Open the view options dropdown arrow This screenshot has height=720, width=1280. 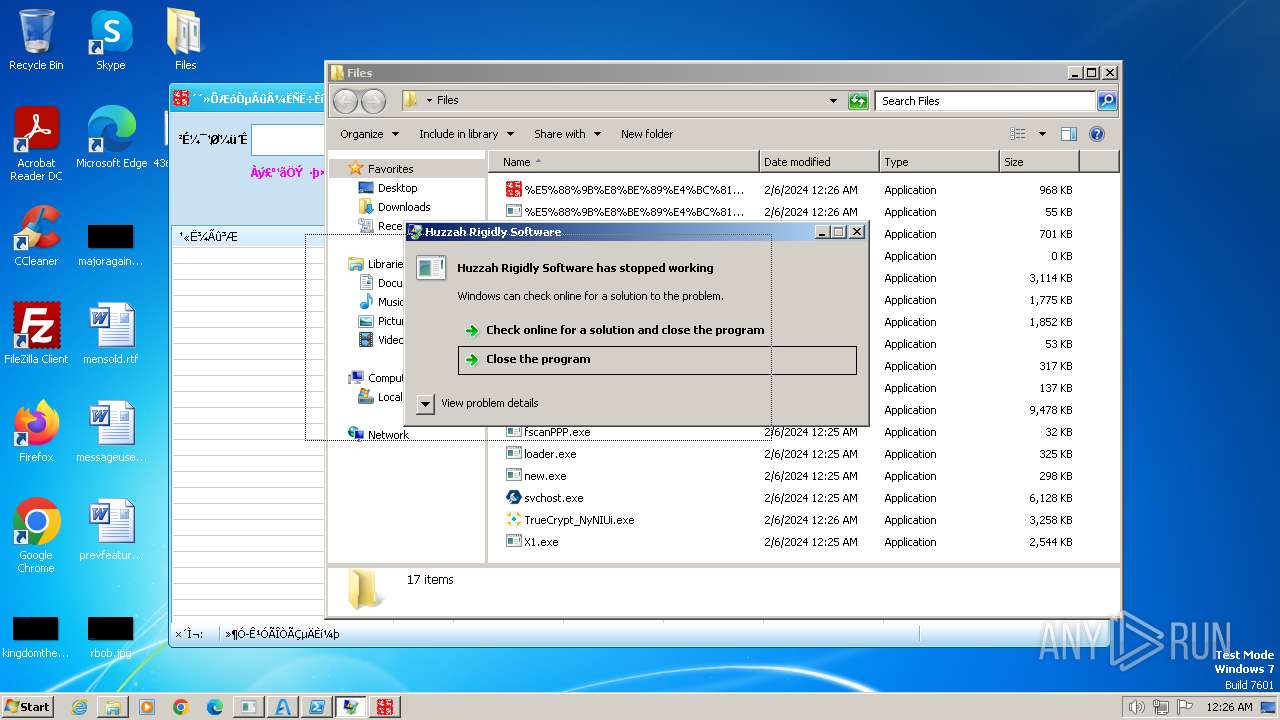(1041, 134)
